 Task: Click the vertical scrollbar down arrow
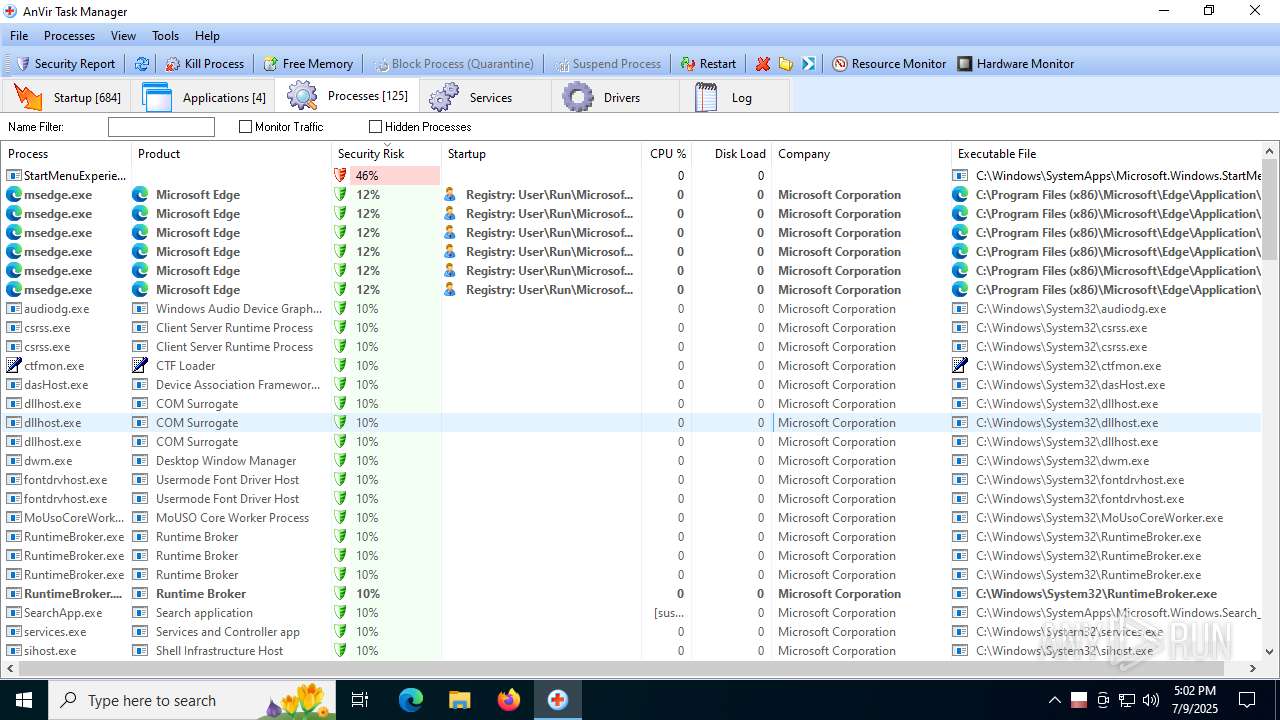[x=1270, y=651]
